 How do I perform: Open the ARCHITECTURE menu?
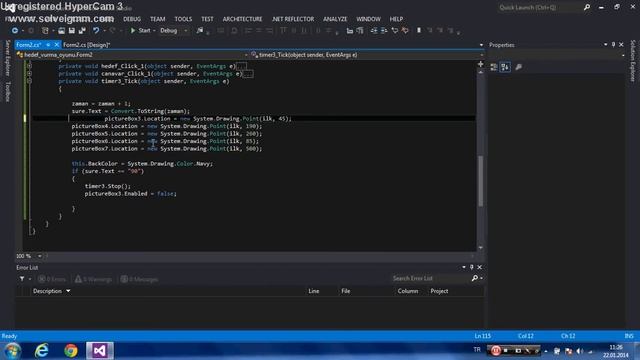[x=242, y=19]
